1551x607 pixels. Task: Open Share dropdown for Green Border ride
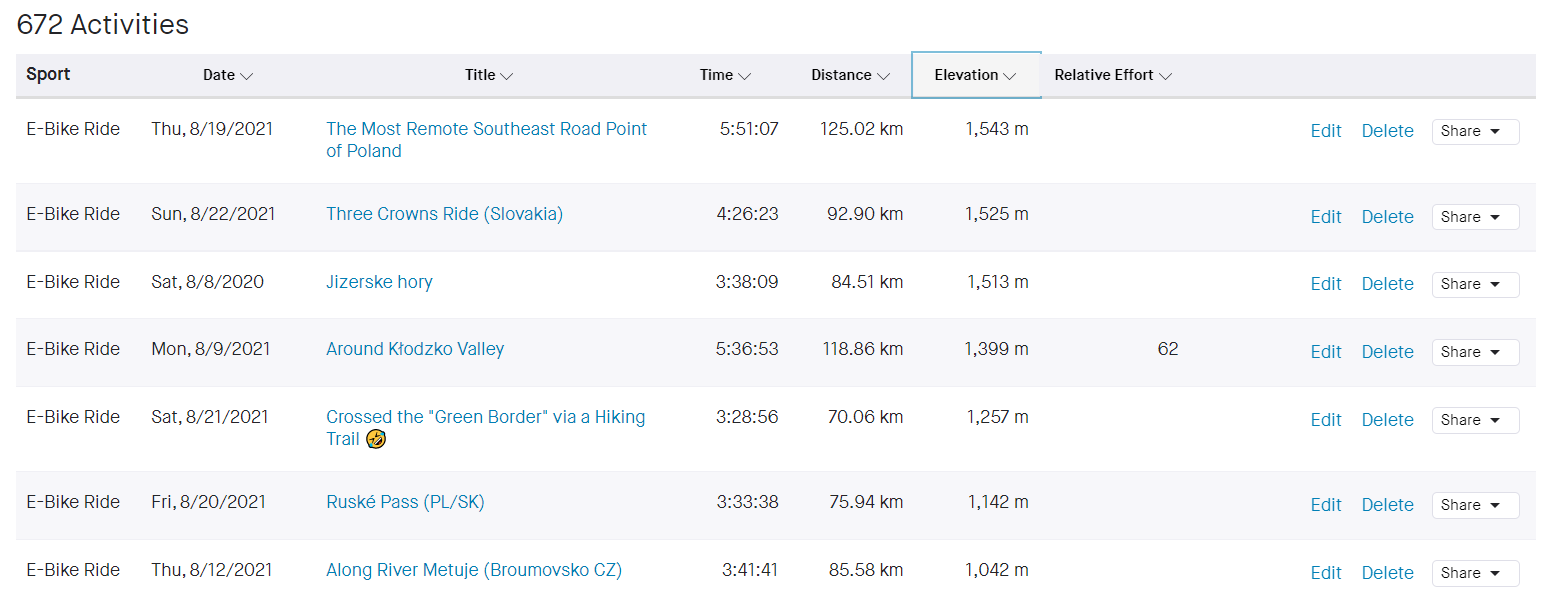click(1475, 420)
